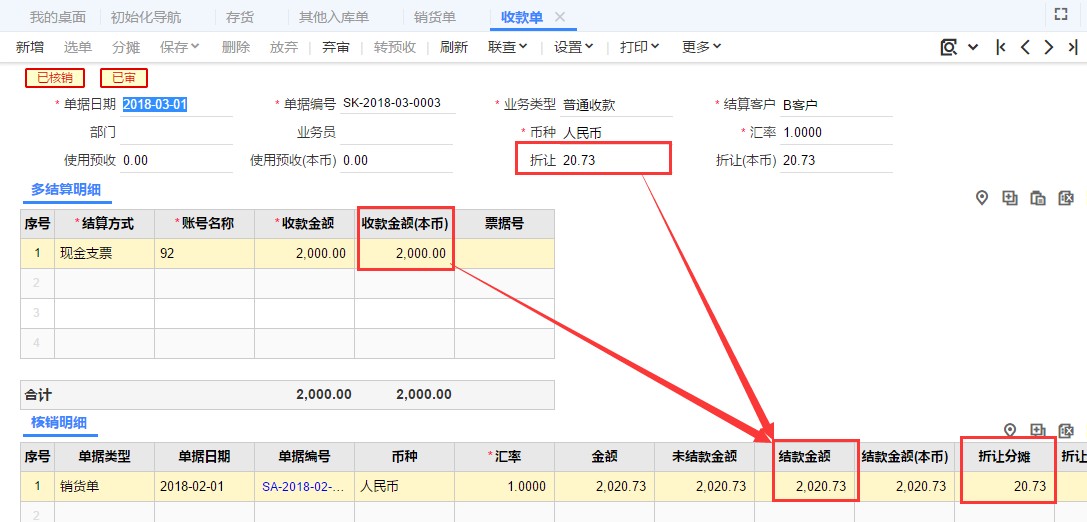Click the 汇率 field 1.0000 in header
This screenshot has width=1087, height=522.
[x=837, y=132]
